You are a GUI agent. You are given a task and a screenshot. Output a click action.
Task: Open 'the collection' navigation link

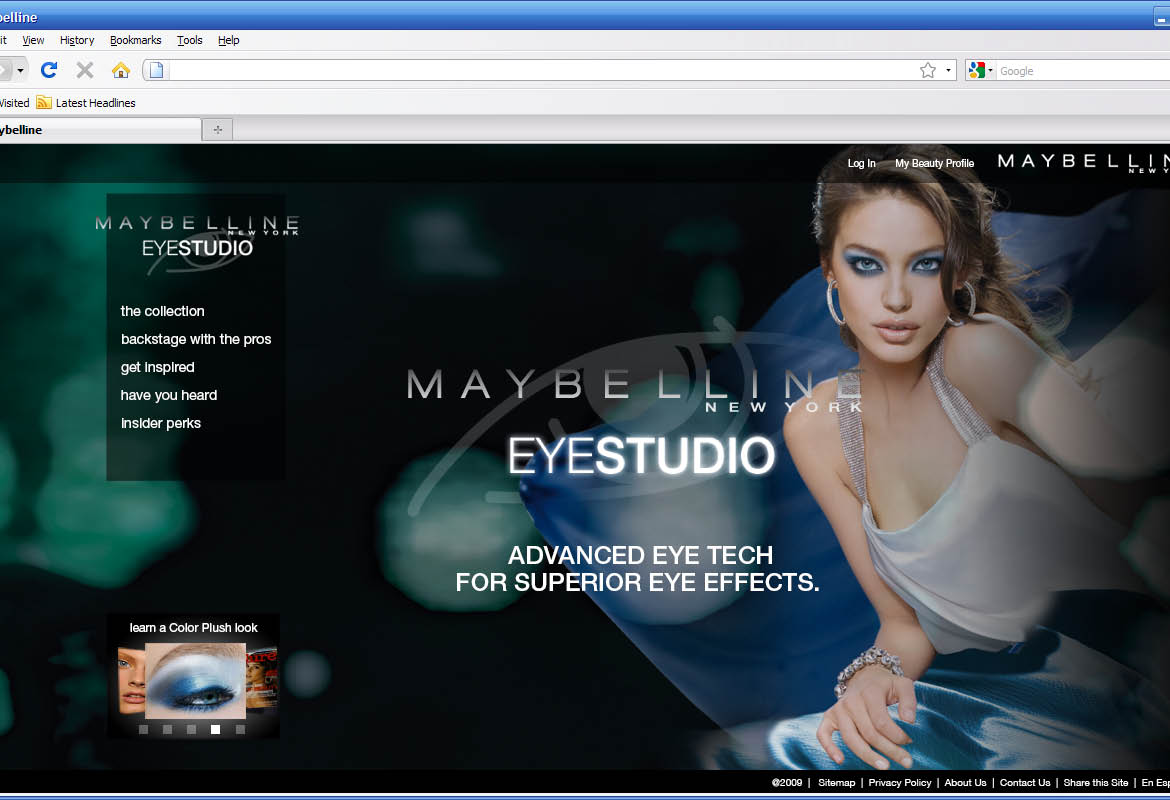click(162, 311)
